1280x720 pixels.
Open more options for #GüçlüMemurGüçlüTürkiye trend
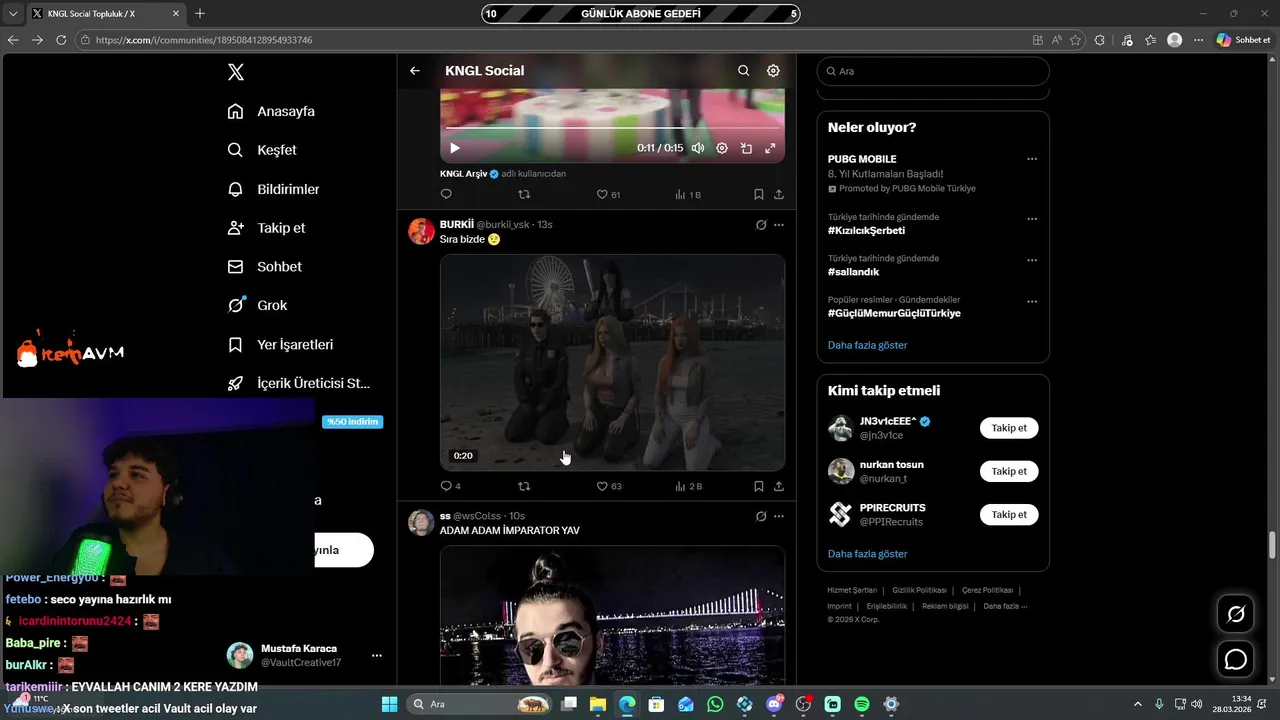click(1032, 302)
